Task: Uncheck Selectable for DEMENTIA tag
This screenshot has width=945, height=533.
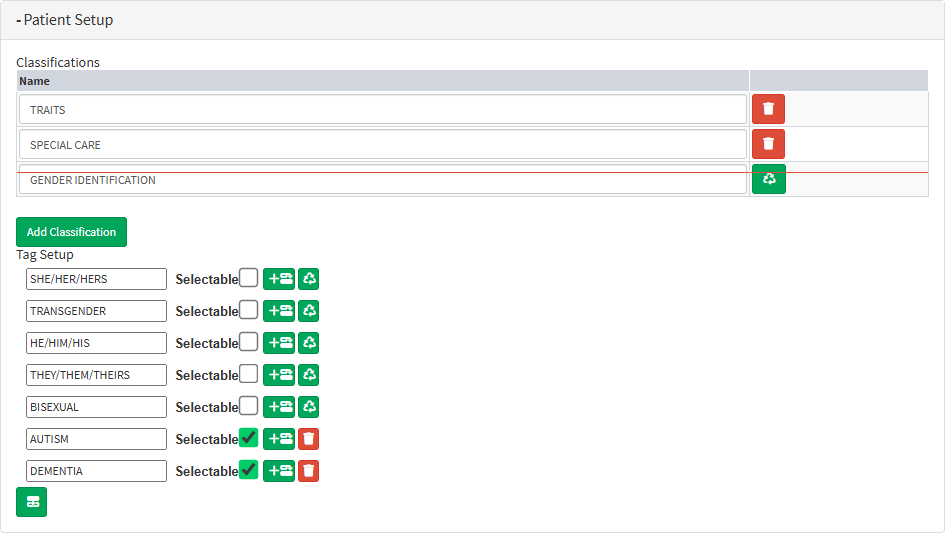Action: (x=249, y=470)
